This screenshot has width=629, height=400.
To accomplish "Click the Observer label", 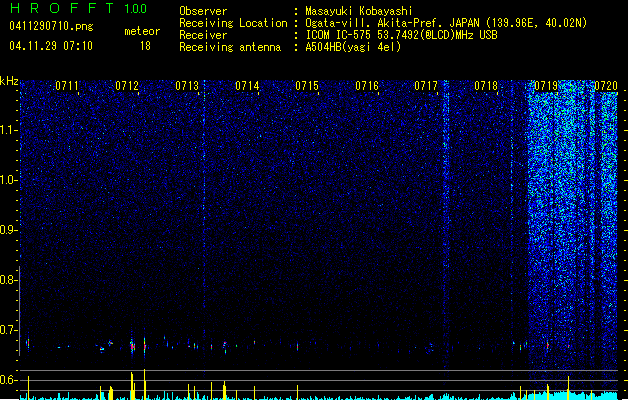I will click(203, 11).
